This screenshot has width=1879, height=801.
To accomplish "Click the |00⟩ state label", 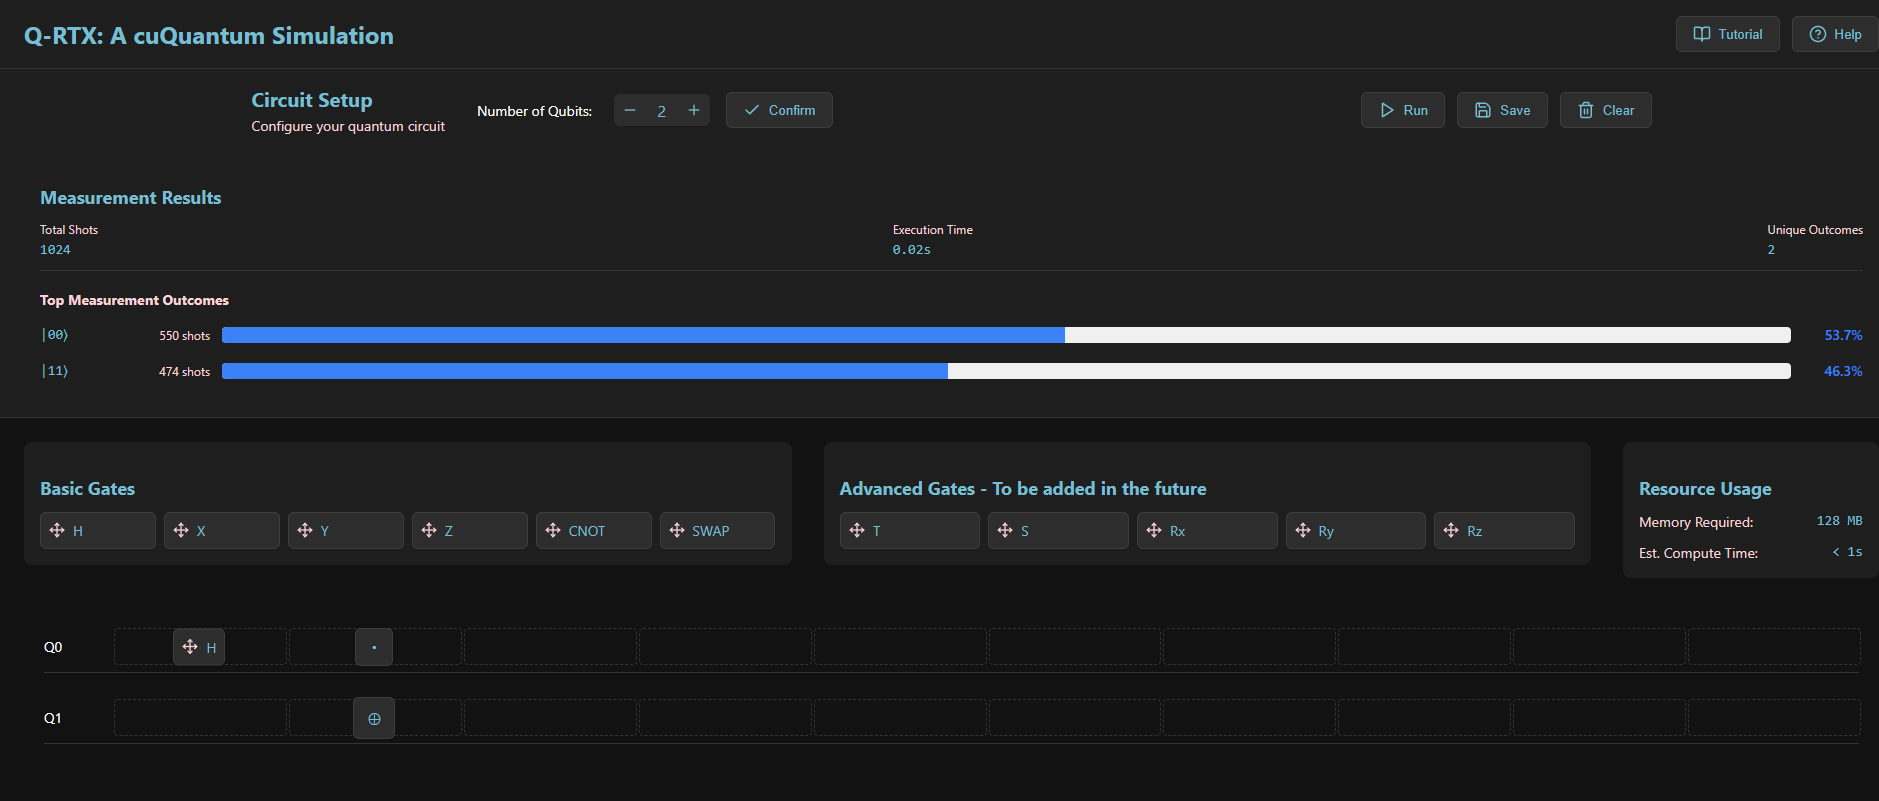I will pos(55,335).
